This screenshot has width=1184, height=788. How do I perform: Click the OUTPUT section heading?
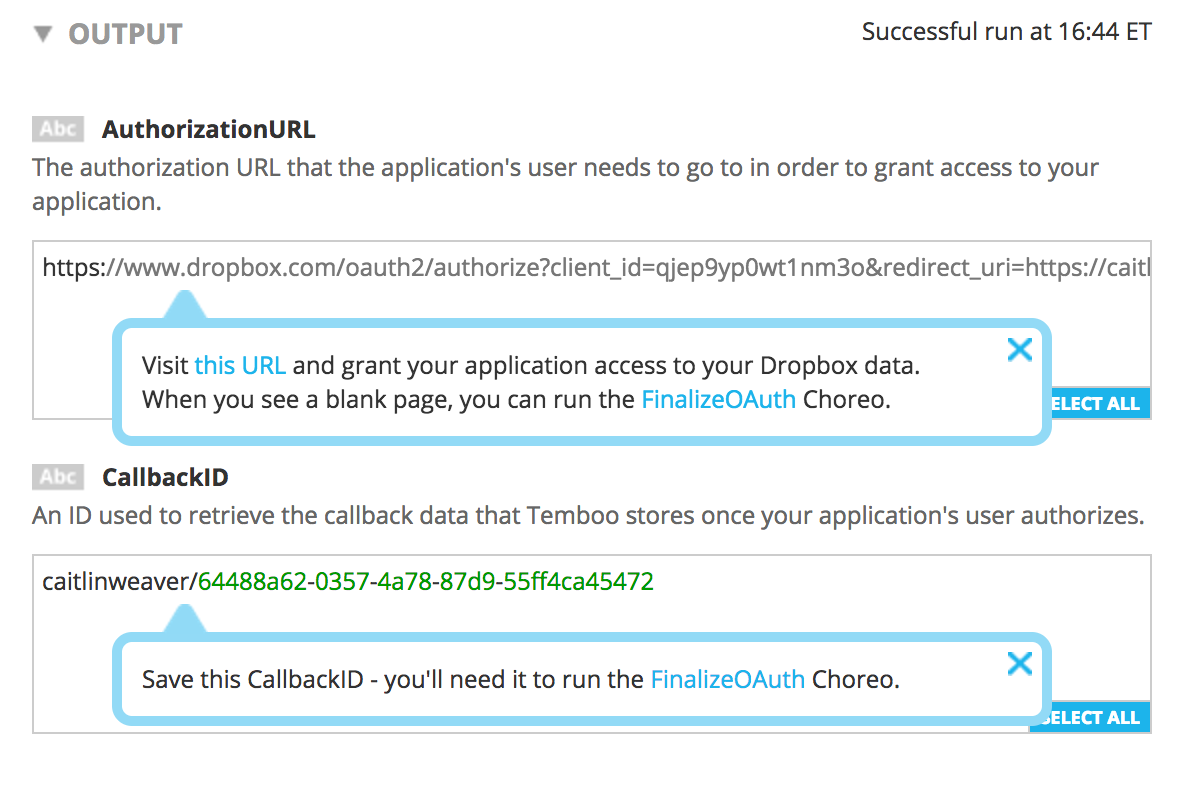pyautogui.click(x=125, y=34)
